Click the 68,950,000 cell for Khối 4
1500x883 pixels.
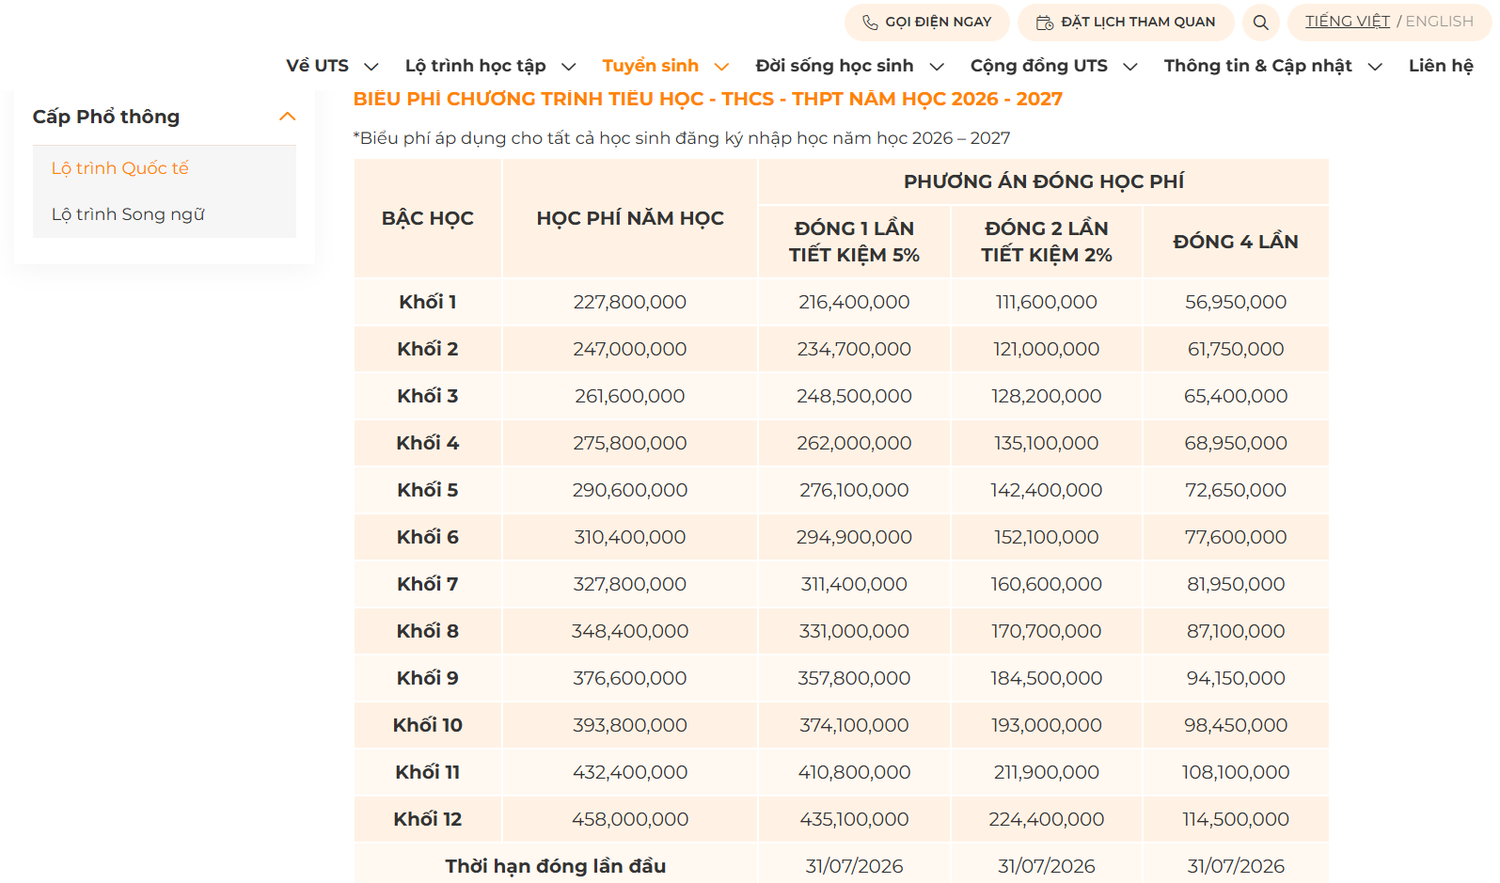click(1236, 443)
